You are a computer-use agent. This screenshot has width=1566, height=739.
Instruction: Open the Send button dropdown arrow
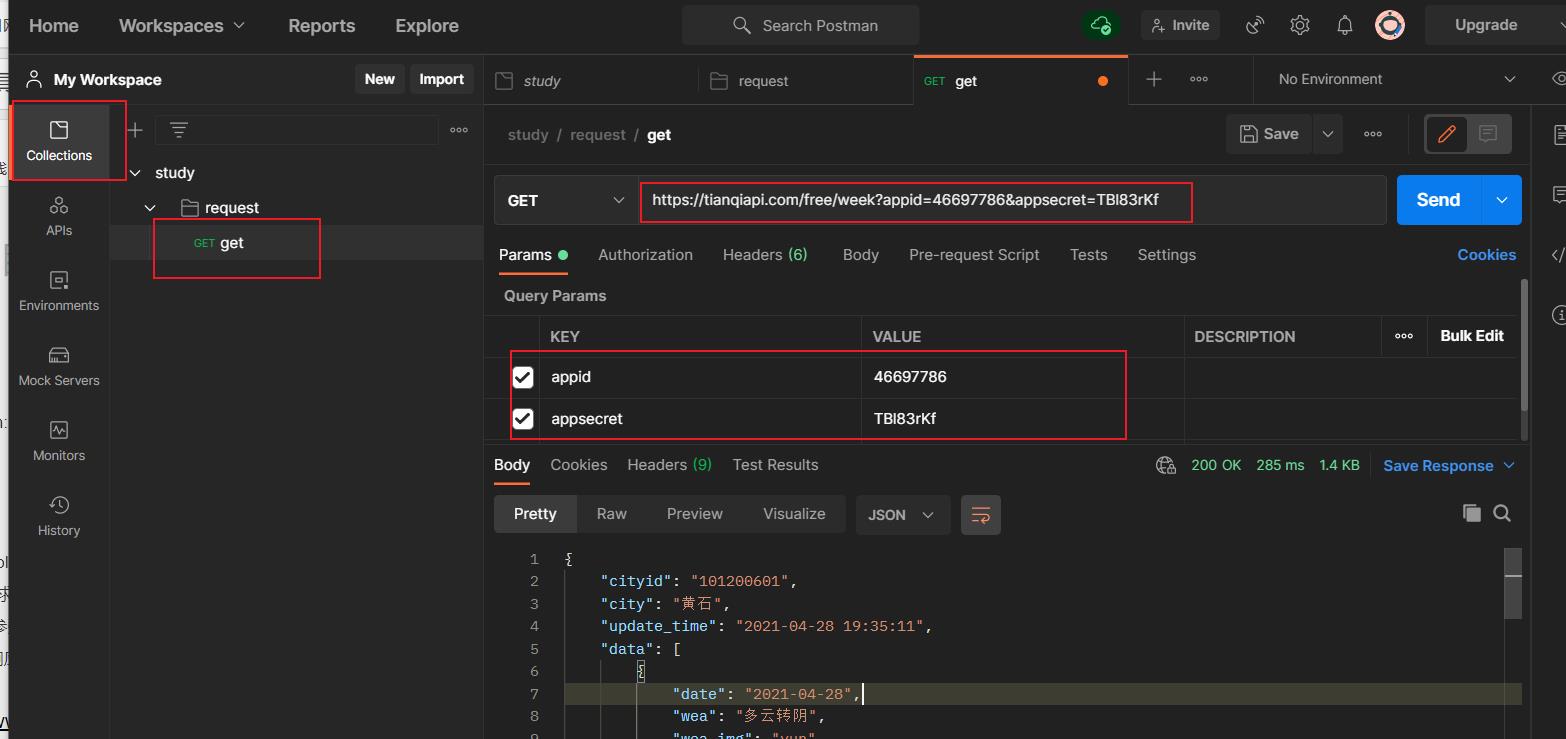coord(1501,200)
